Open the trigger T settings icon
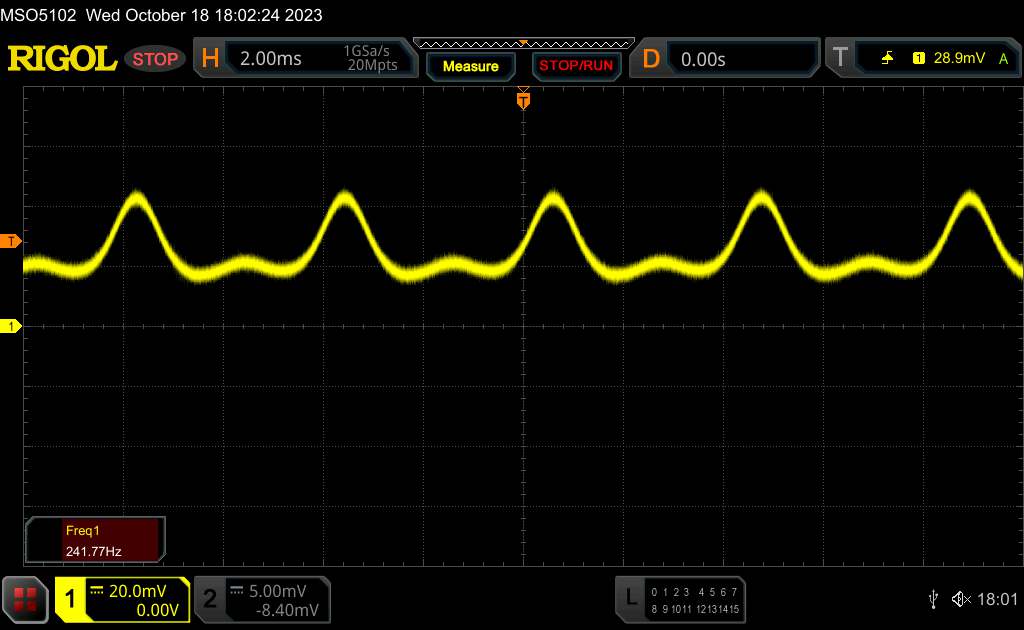 click(840, 57)
